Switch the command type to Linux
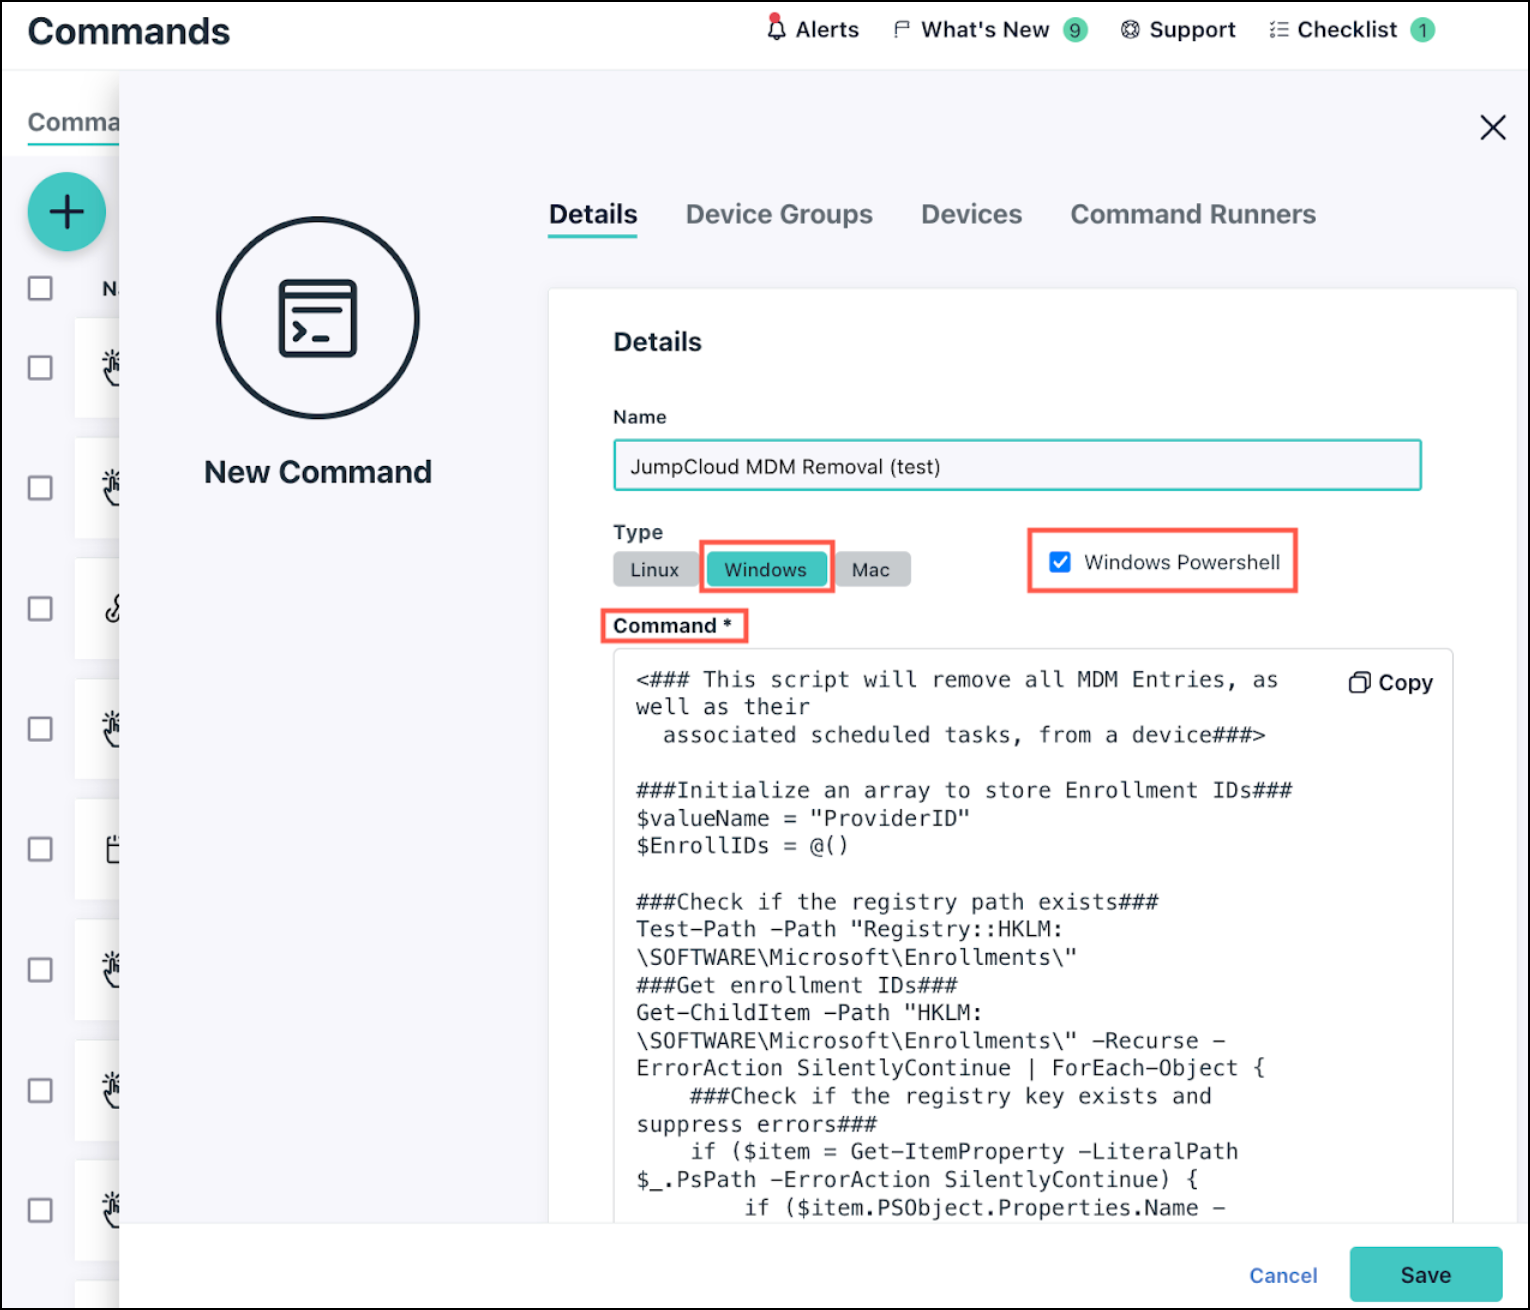Screen dimensions: 1530x1310 pos(656,569)
